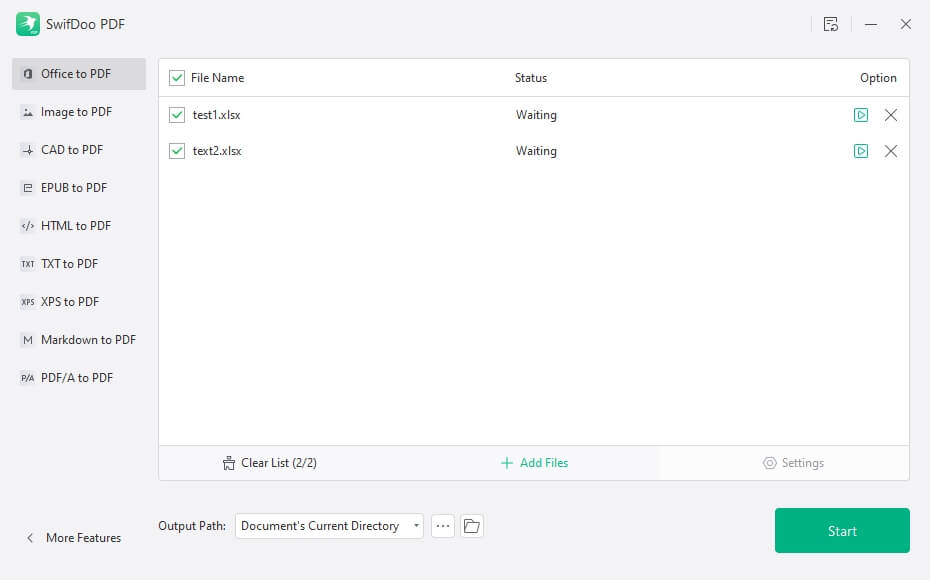Select the test1.xlsx file name
The height and width of the screenshot is (580, 930).
click(216, 115)
